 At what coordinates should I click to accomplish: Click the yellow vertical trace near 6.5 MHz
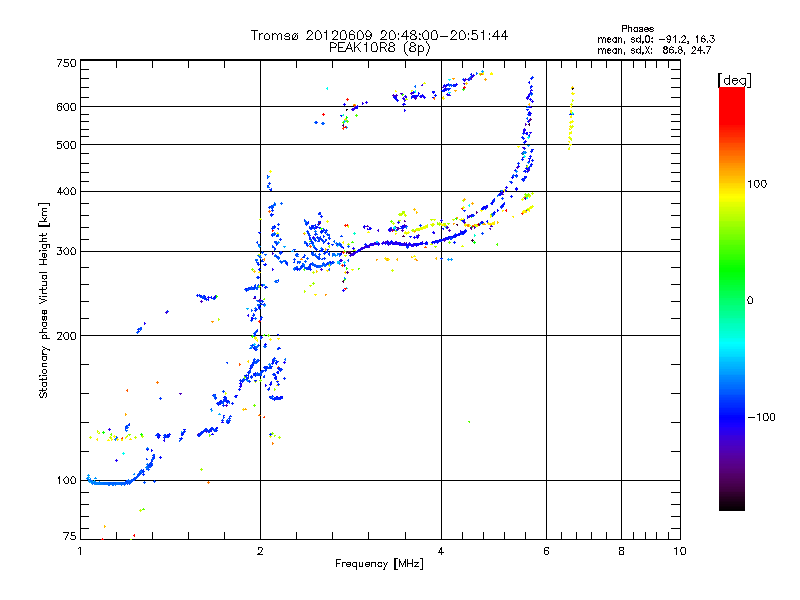point(571,118)
